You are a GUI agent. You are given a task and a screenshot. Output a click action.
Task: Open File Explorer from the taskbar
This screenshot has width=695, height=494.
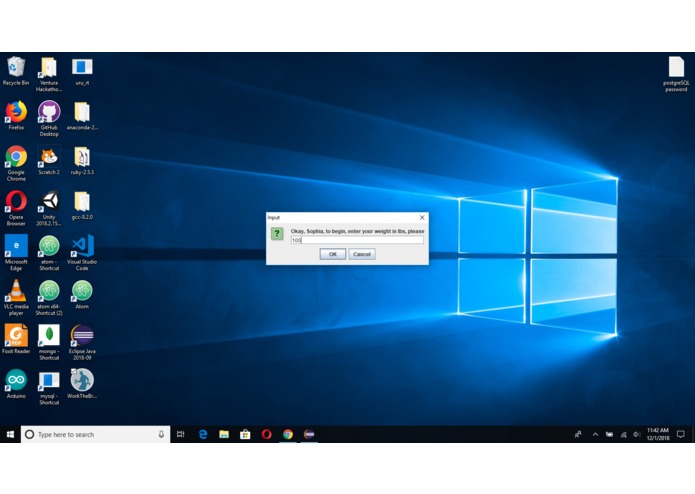[x=224, y=434]
